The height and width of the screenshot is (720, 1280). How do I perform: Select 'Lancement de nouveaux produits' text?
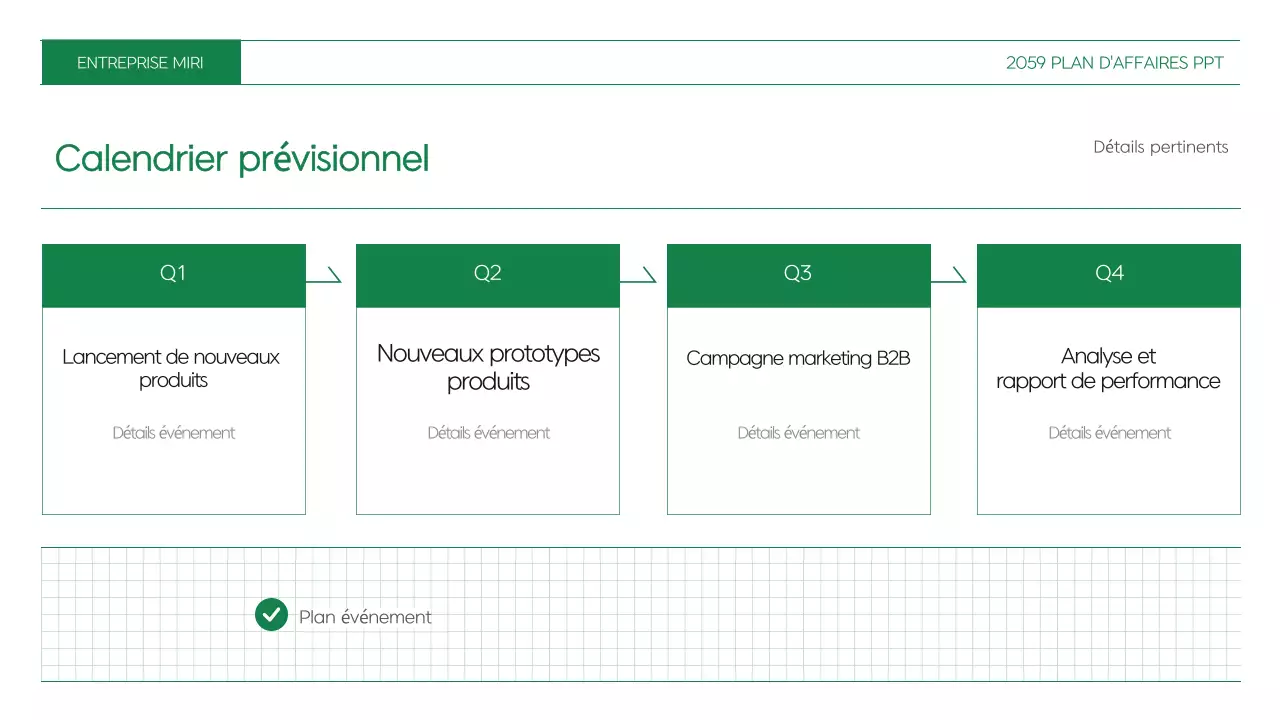point(172,368)
